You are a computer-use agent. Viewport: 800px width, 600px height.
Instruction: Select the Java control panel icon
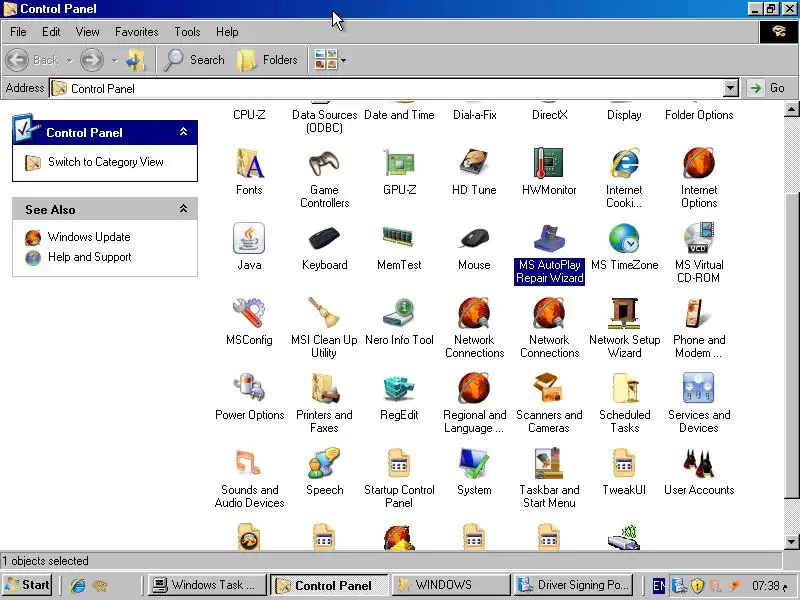(x=249, y=238)
